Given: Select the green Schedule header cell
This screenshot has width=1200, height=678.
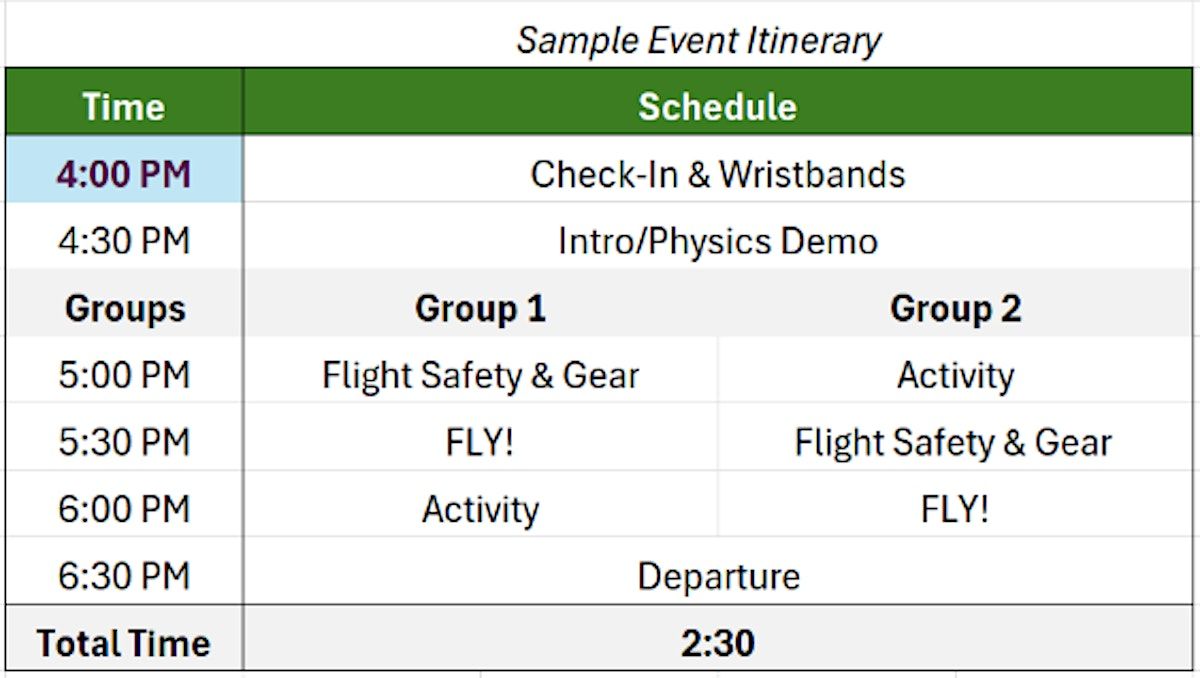Looking at the screenshot, I should click(718, 107).
